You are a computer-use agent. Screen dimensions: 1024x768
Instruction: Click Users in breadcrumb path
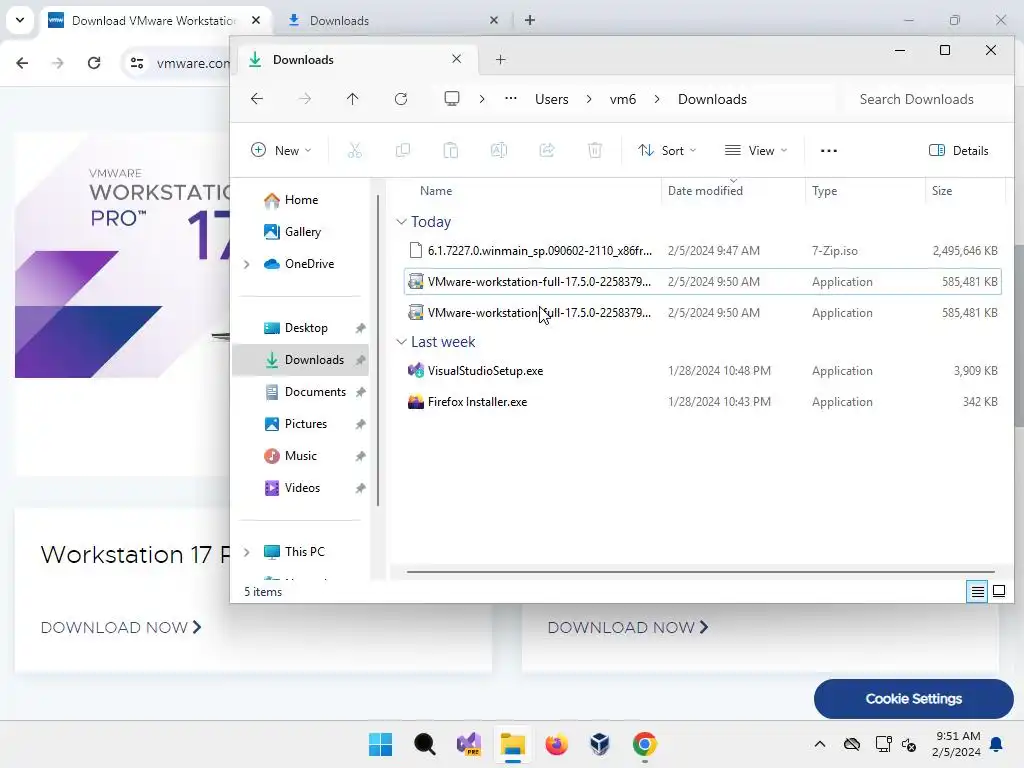point(551,99)
